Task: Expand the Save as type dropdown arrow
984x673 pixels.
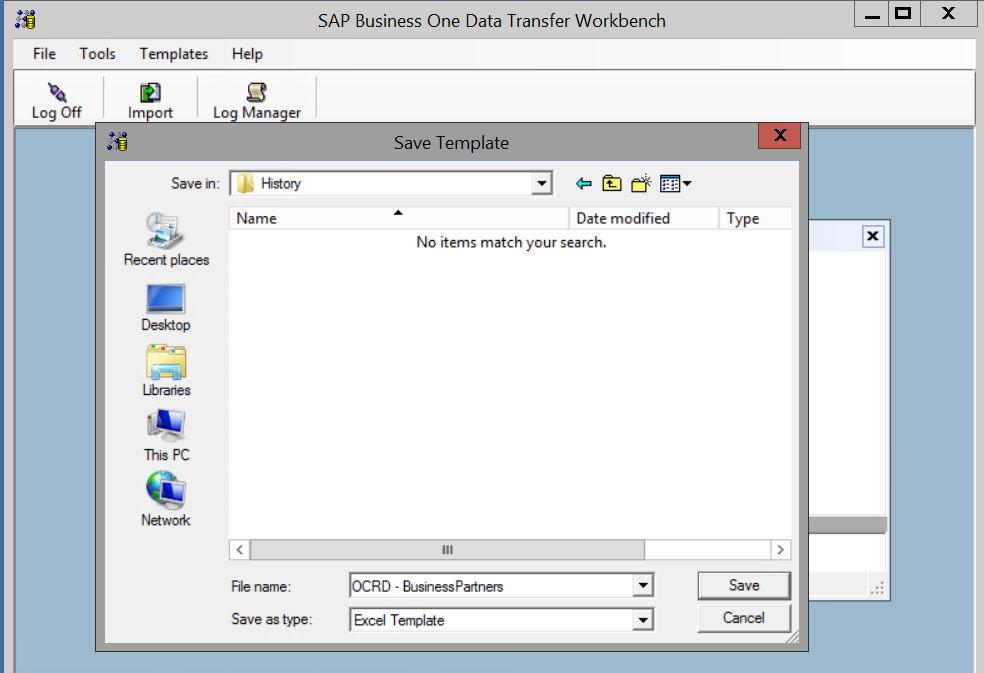Action: point(643,620)
